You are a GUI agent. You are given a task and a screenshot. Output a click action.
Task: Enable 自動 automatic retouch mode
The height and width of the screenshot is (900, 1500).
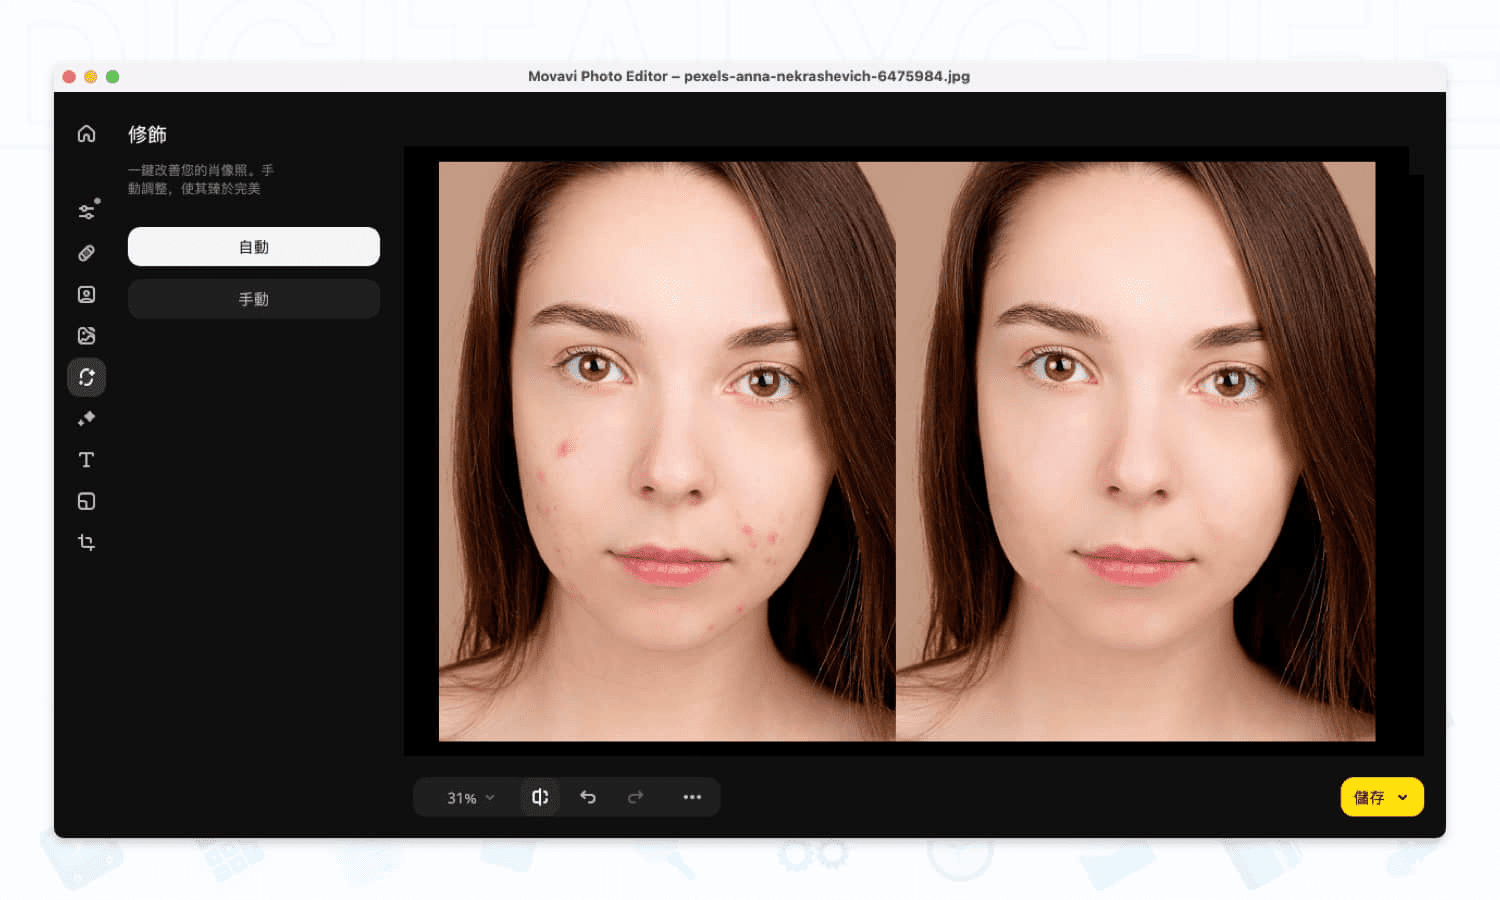click(253, 246)
